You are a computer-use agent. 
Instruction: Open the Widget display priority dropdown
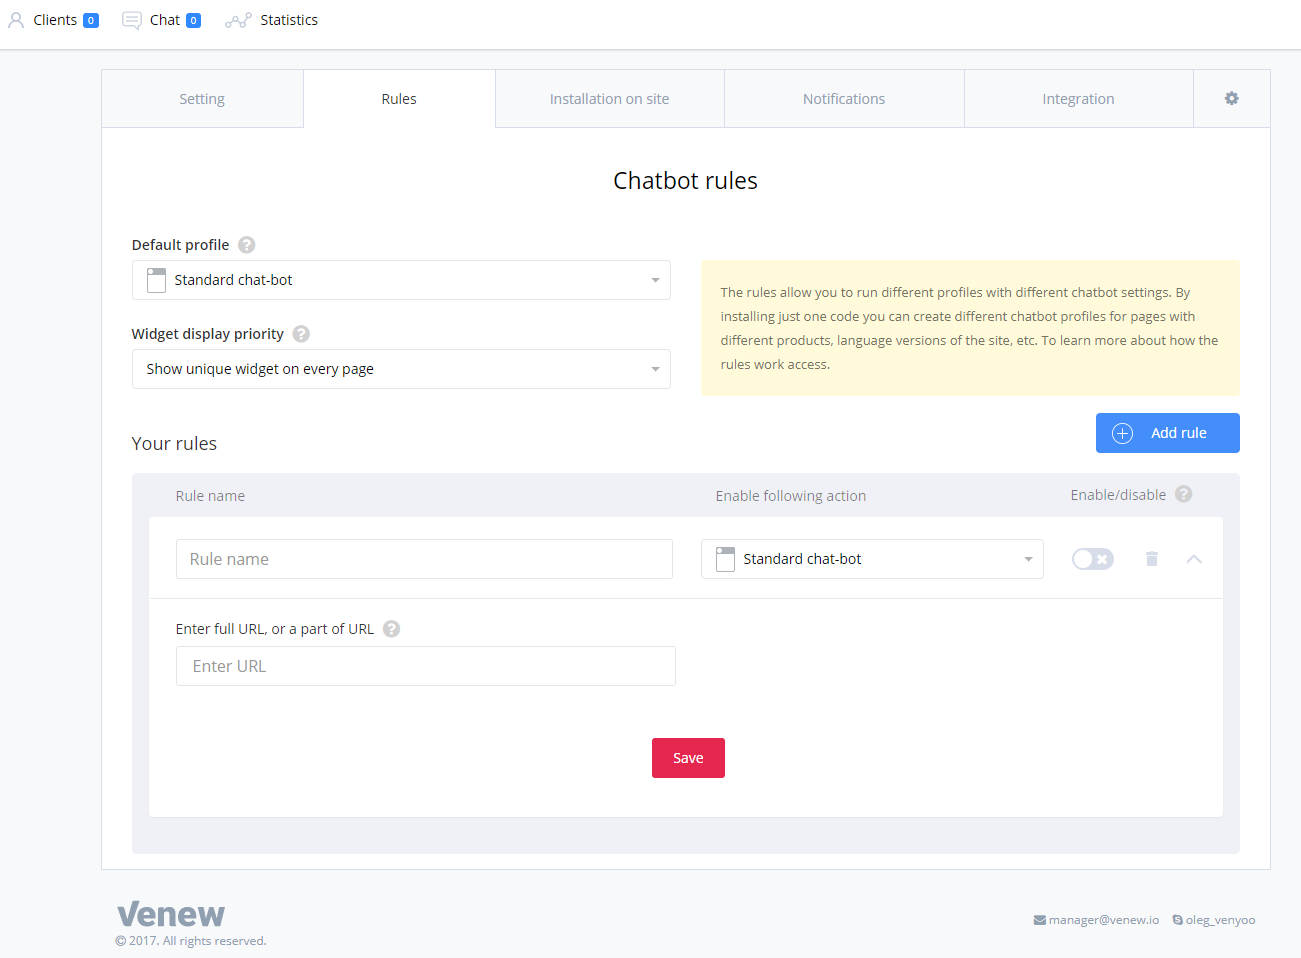401,369
